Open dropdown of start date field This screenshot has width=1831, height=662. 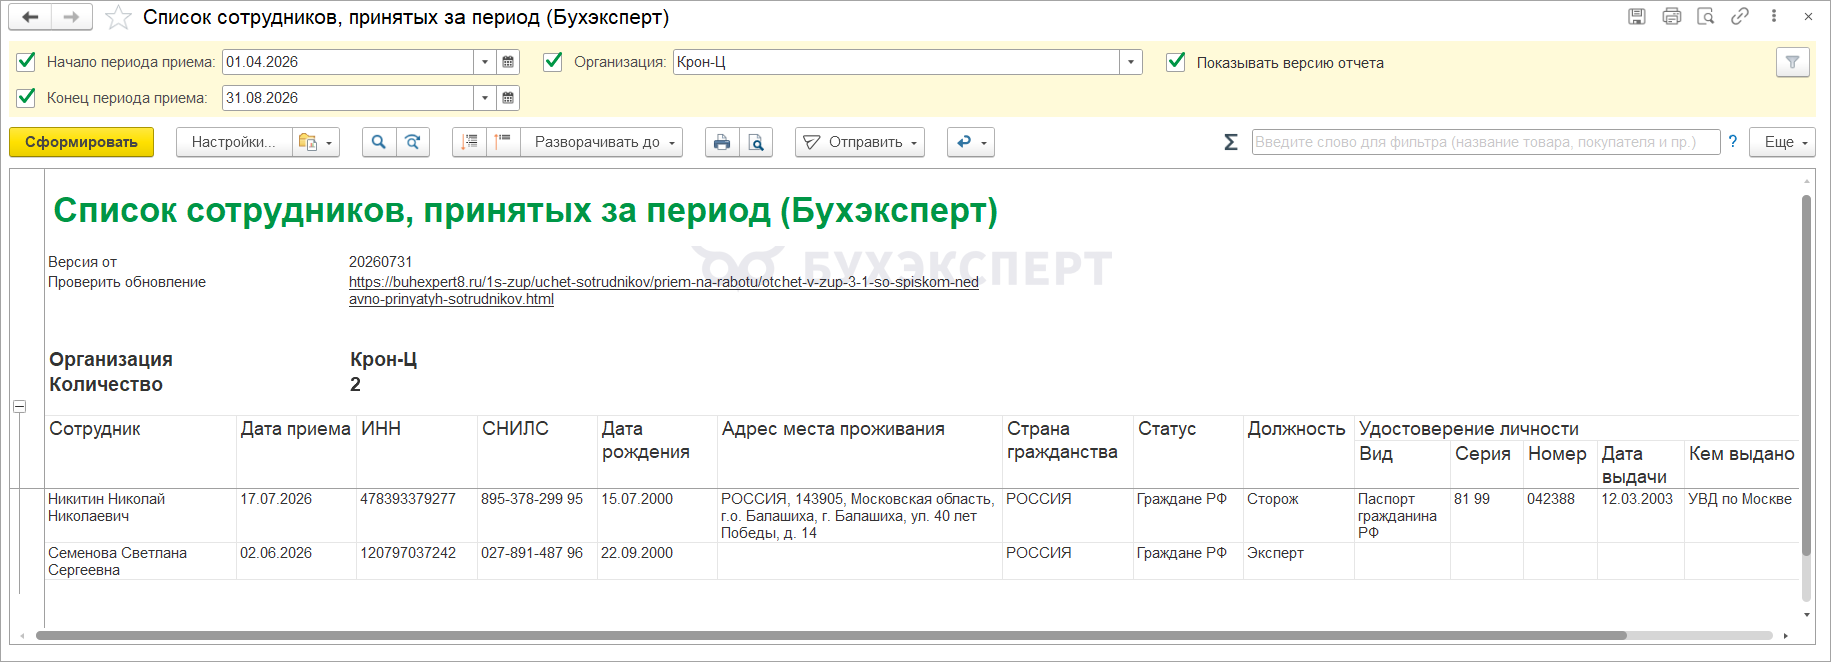484,62
